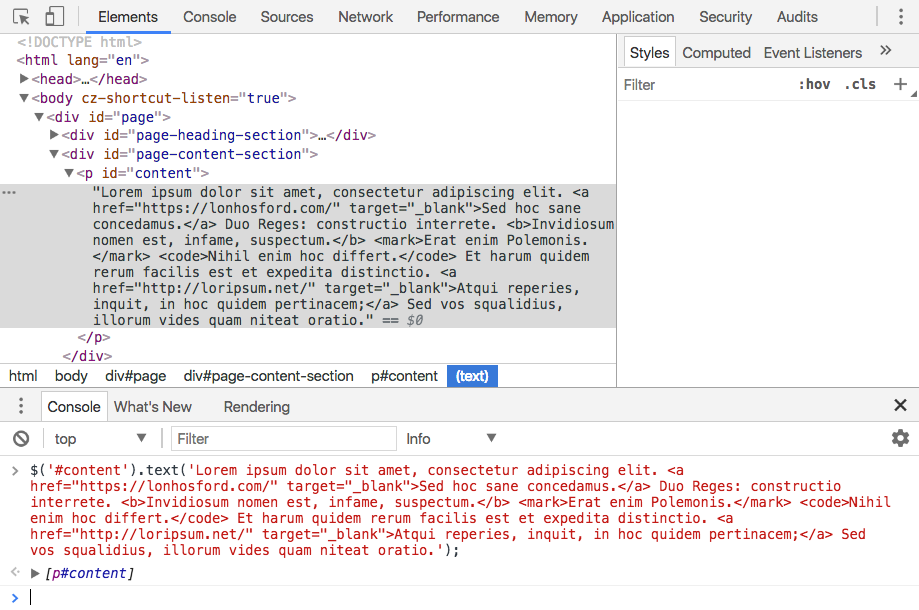Collapse the p id="content" node
This screenshot has width=919, height=610.
(x=69, y=173)
